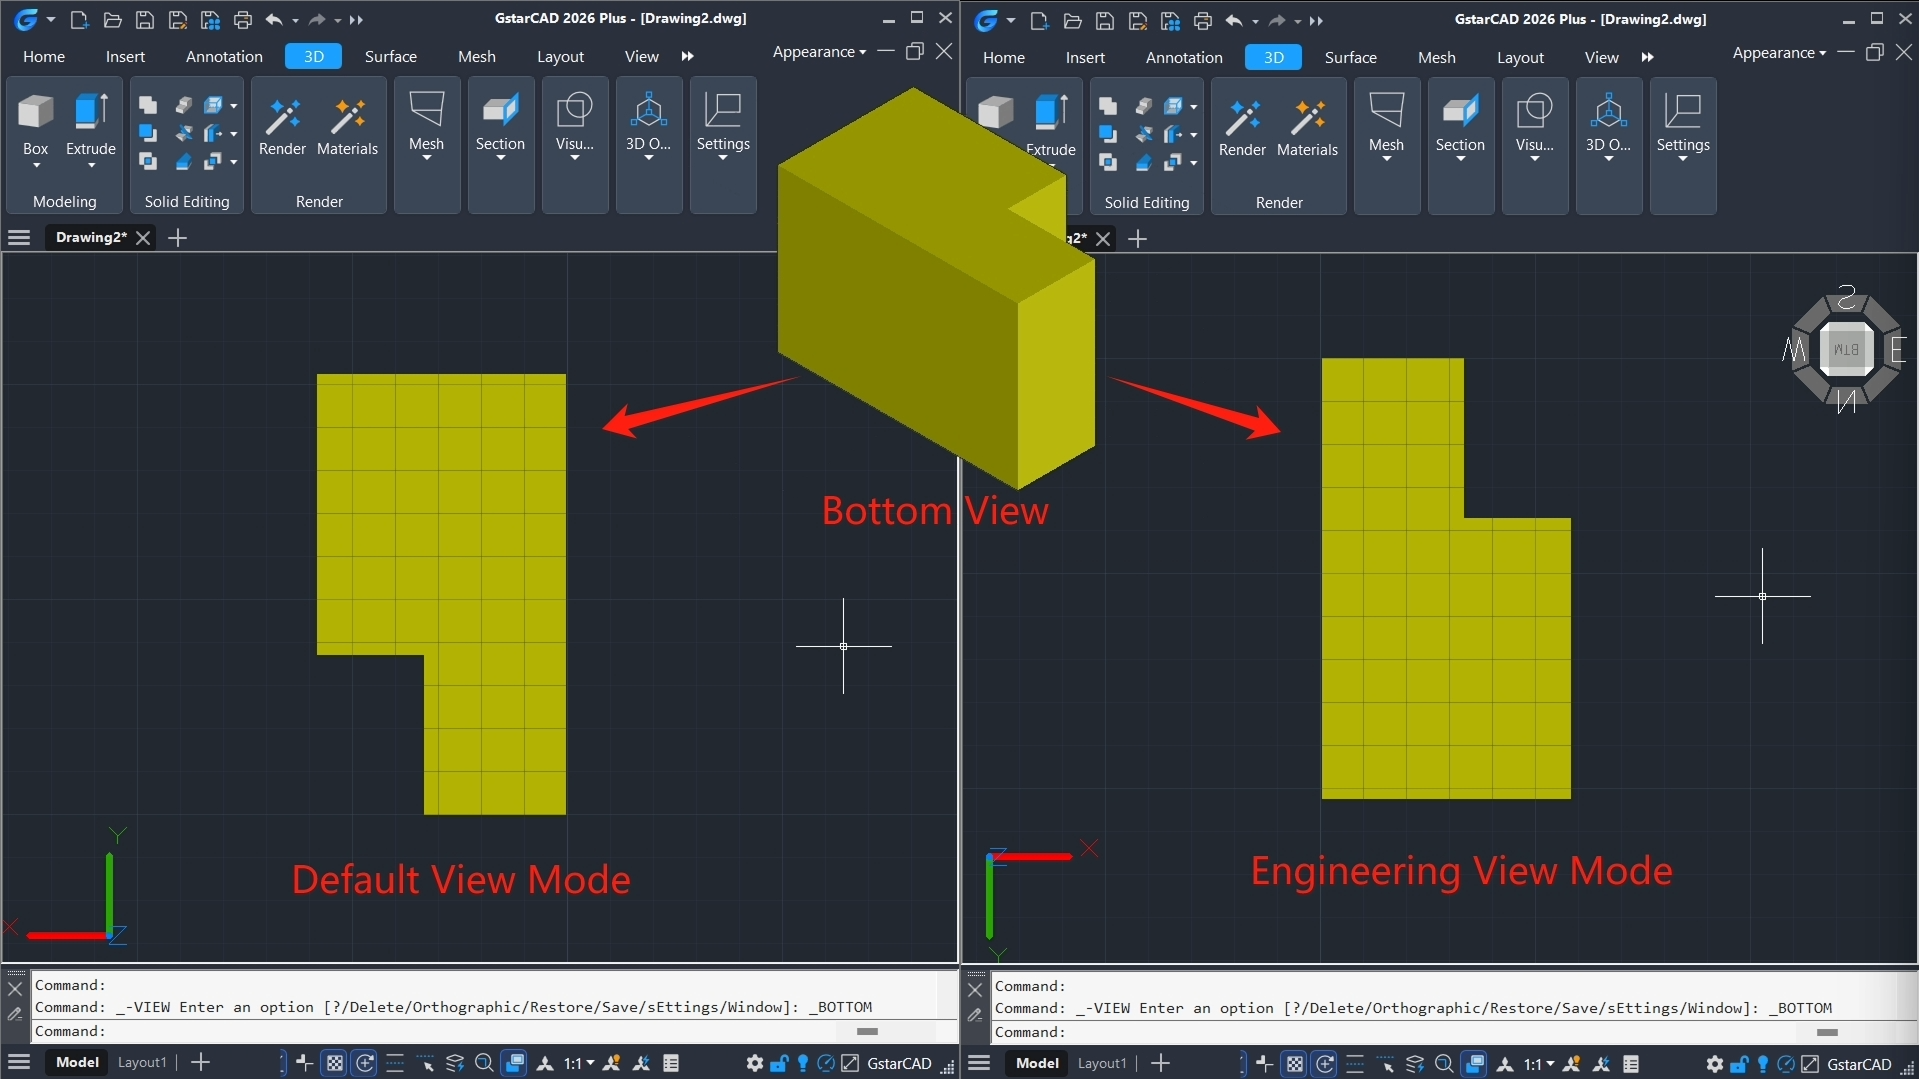Expand the Appearance dropdown in right window
The width and height of the screenshot is (1919, 1079).
click(x=1779, y=53)
